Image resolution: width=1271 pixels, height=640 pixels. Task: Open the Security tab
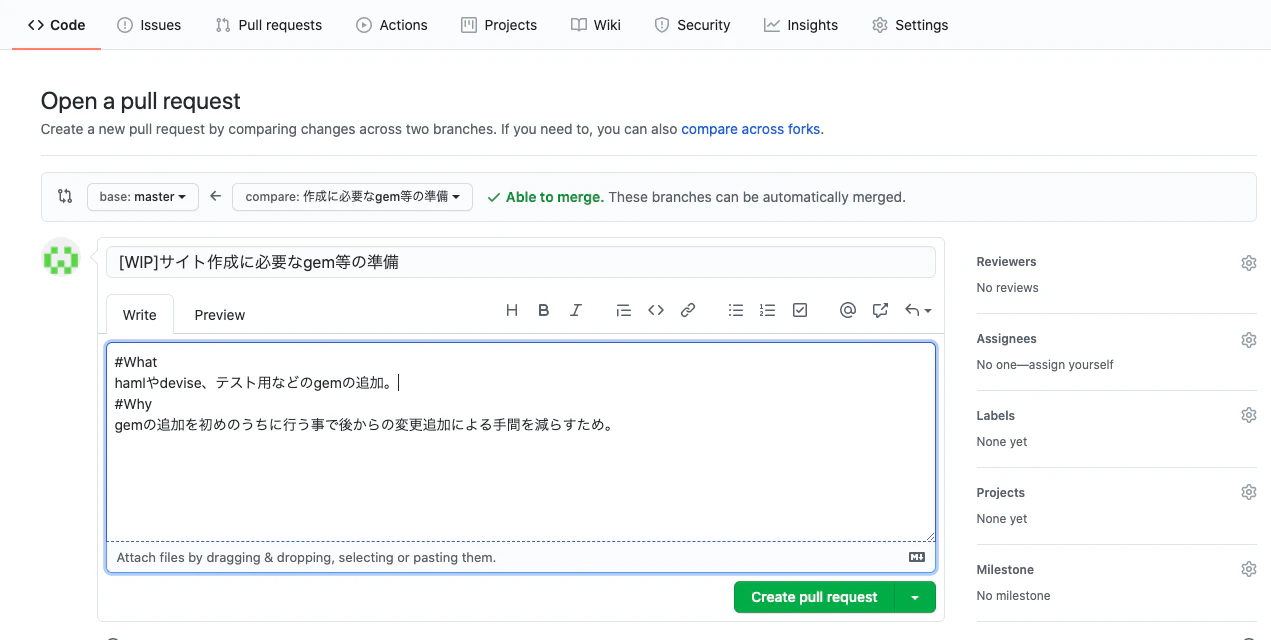[692, 25]
